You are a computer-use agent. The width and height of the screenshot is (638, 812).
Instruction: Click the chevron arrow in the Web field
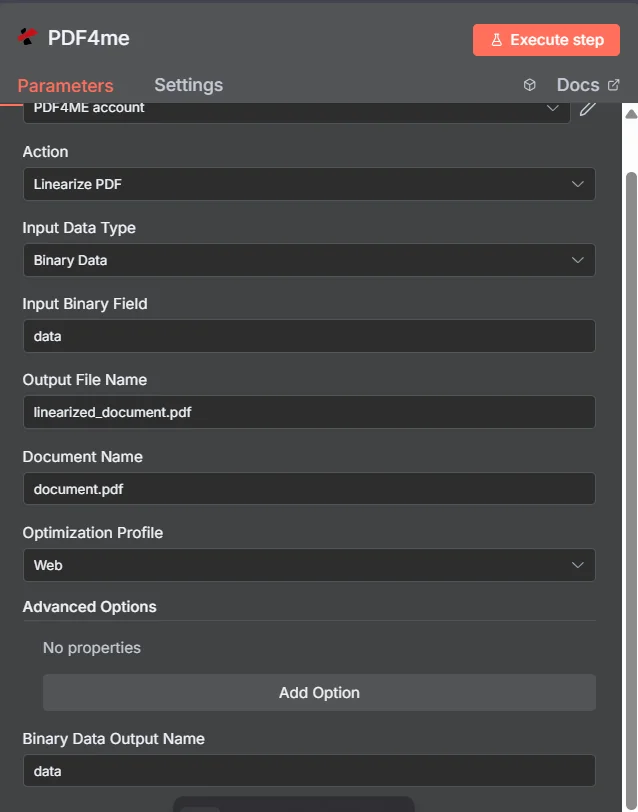click(577, 565)
